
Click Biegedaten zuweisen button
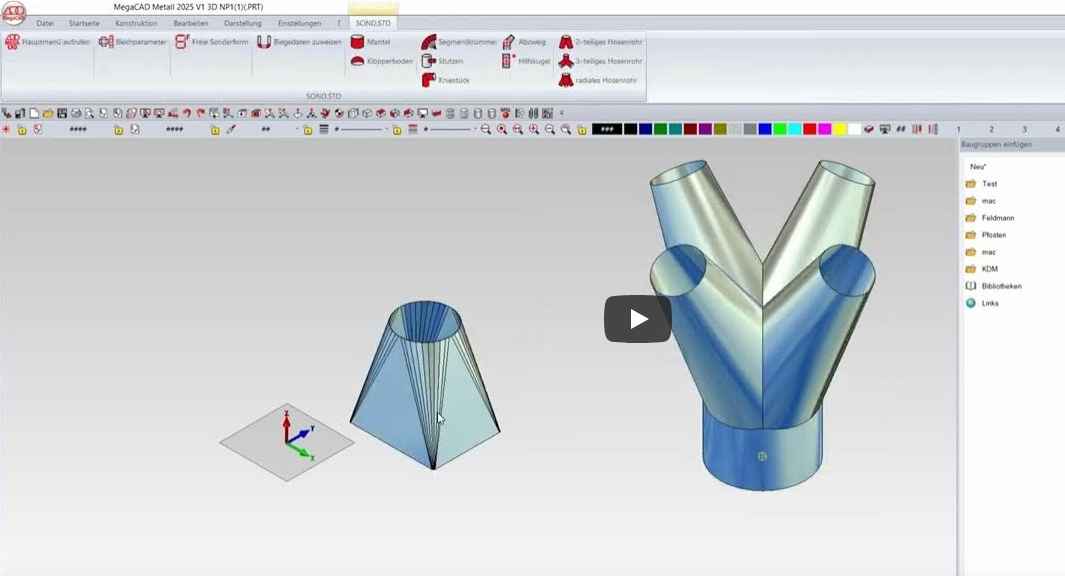[x=300, y=42]
